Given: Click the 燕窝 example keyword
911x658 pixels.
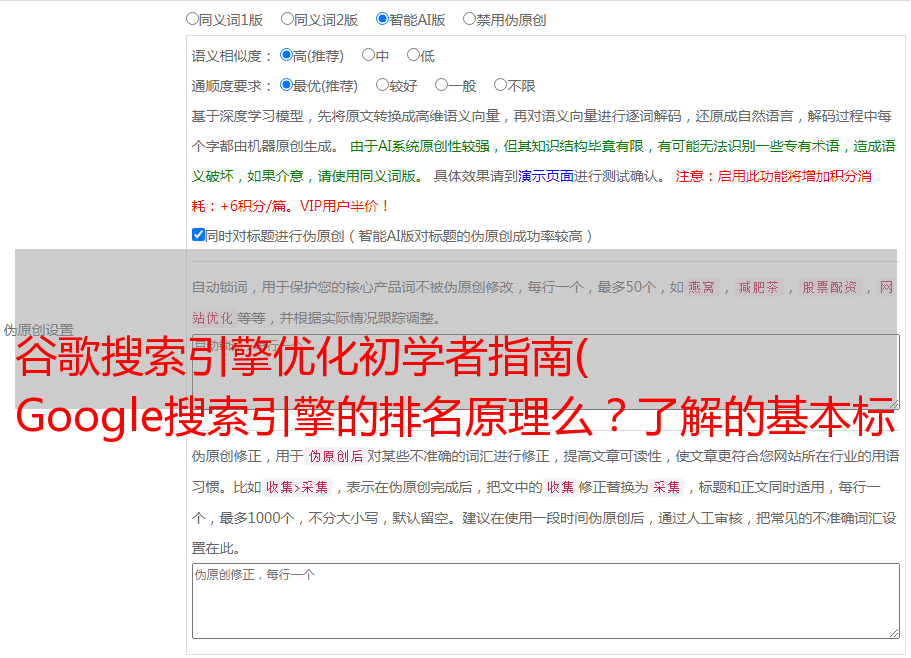Looking at the screenshot, I should point(701,287).
